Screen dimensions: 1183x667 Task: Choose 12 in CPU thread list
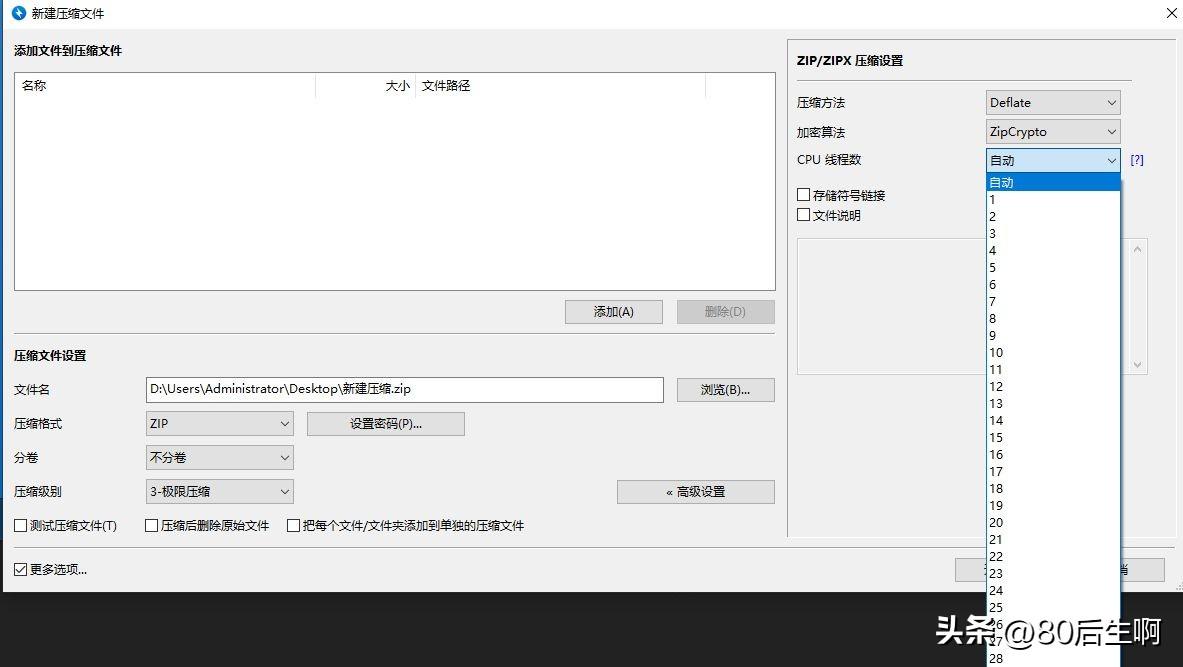[1053, 386]
